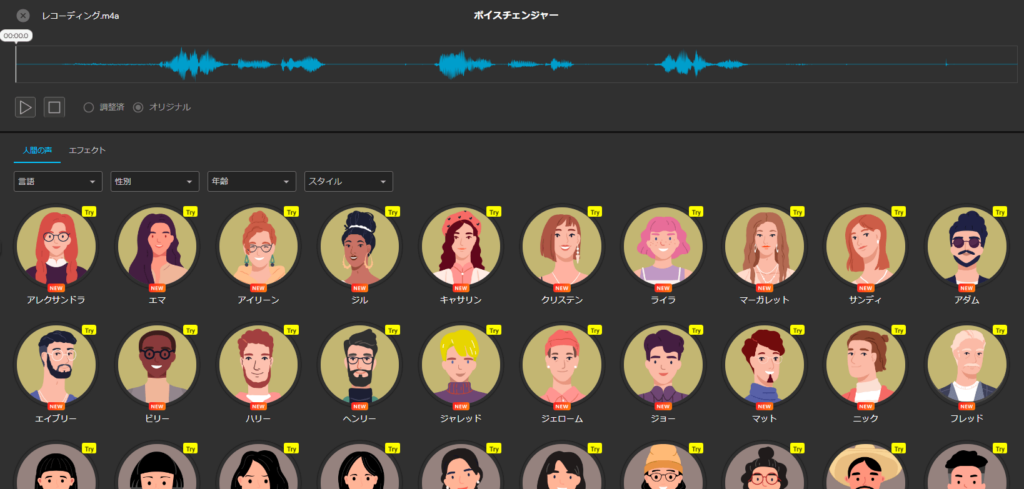The image size is (1024, 489).
Task: Click the ヘンリー name label
Action: pyautogui.click(x=359, y=418)
